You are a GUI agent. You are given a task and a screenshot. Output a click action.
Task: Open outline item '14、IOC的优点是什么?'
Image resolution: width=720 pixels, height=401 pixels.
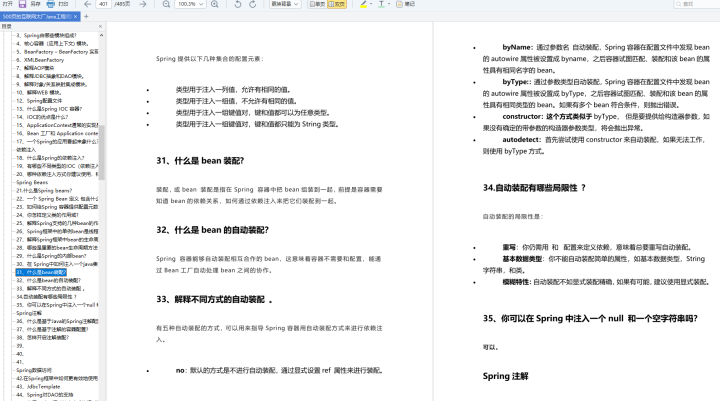point(42,117)
